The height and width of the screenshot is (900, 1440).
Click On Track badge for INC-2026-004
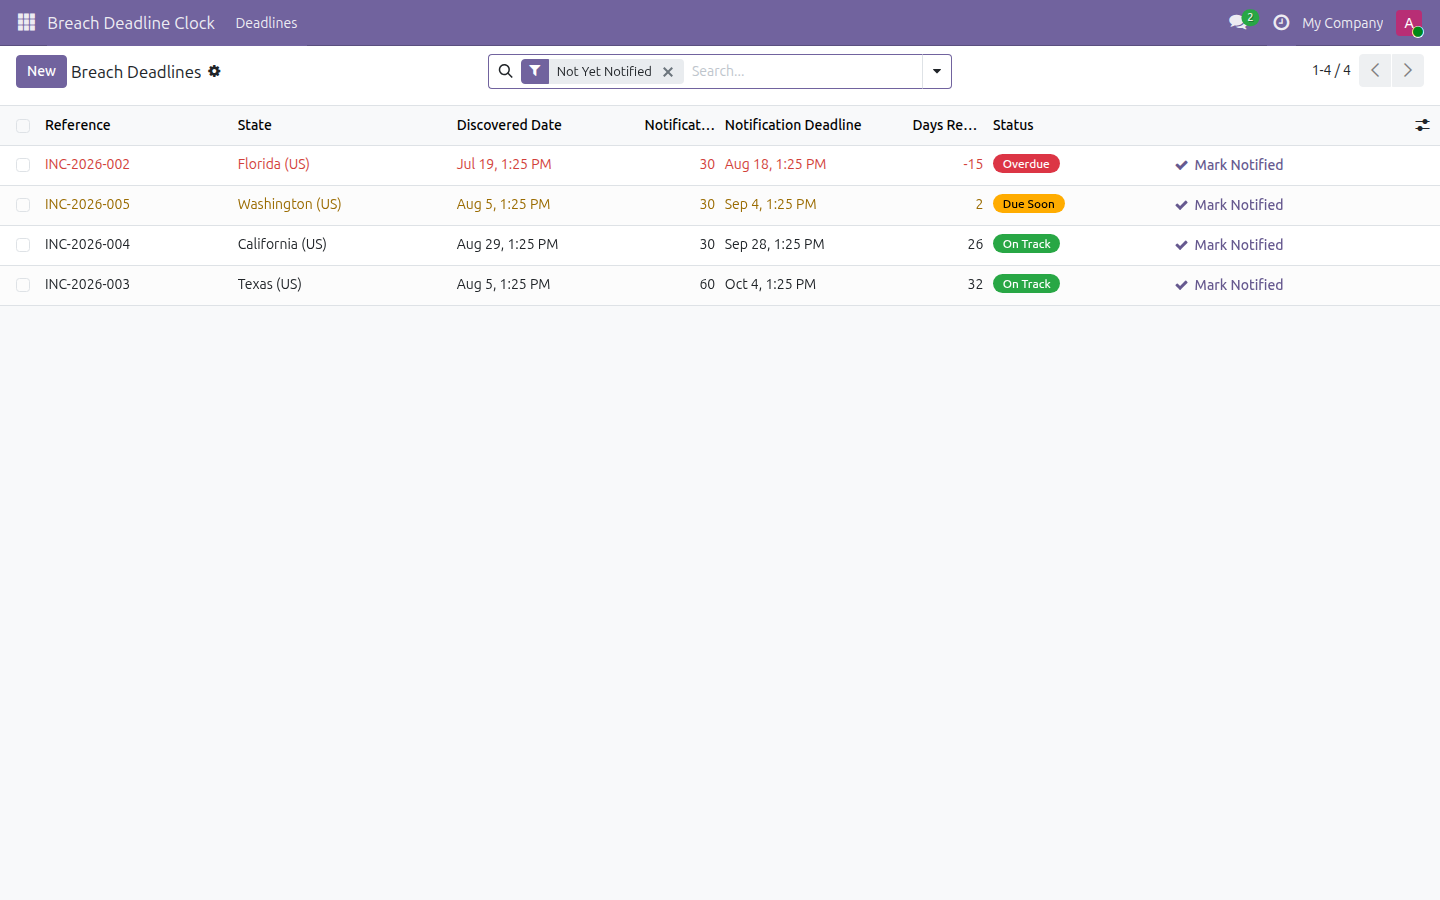[x=1026, y=244]
